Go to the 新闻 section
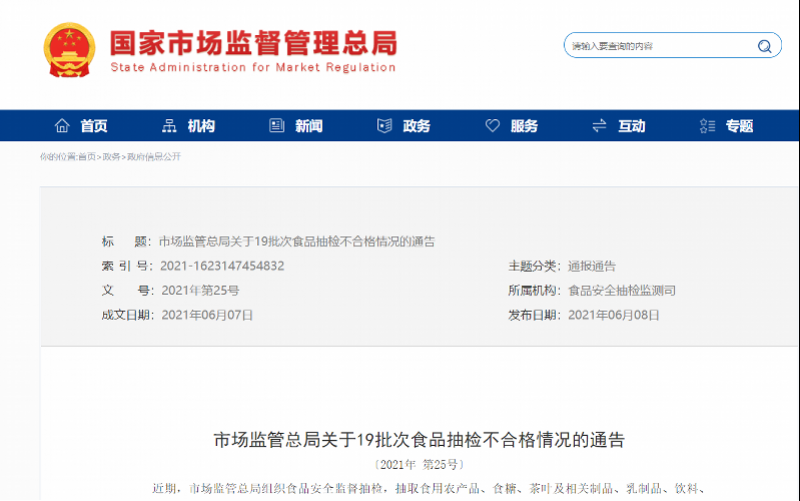 [309, 126]
